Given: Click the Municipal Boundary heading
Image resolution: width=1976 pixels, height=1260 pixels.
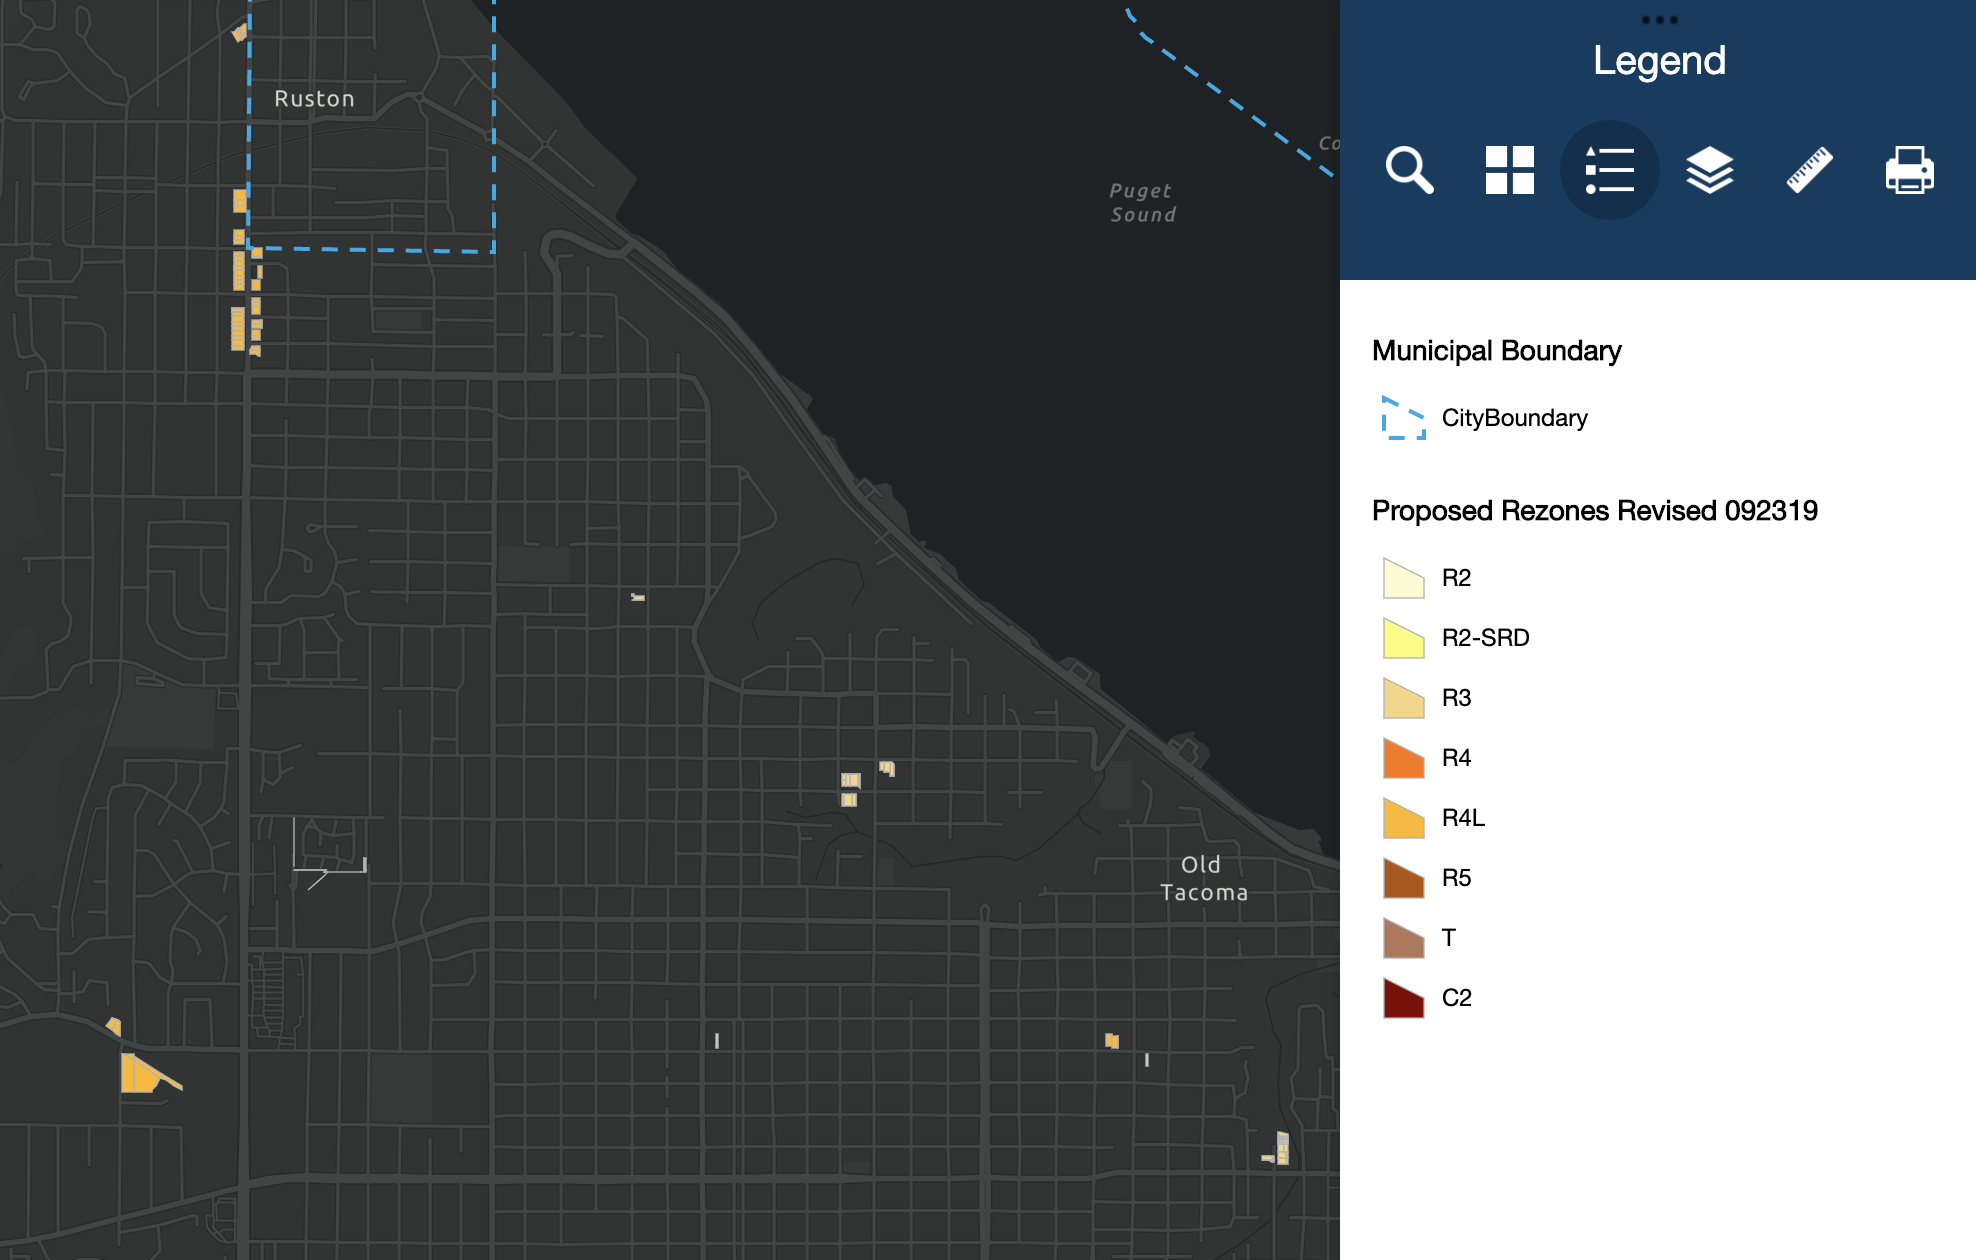Looking at the screenshot, I should point(1496,351).
